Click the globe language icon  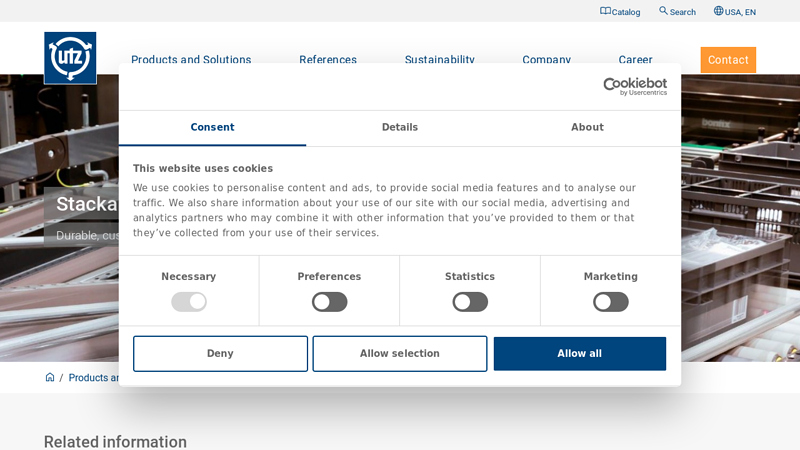point(718,11)
